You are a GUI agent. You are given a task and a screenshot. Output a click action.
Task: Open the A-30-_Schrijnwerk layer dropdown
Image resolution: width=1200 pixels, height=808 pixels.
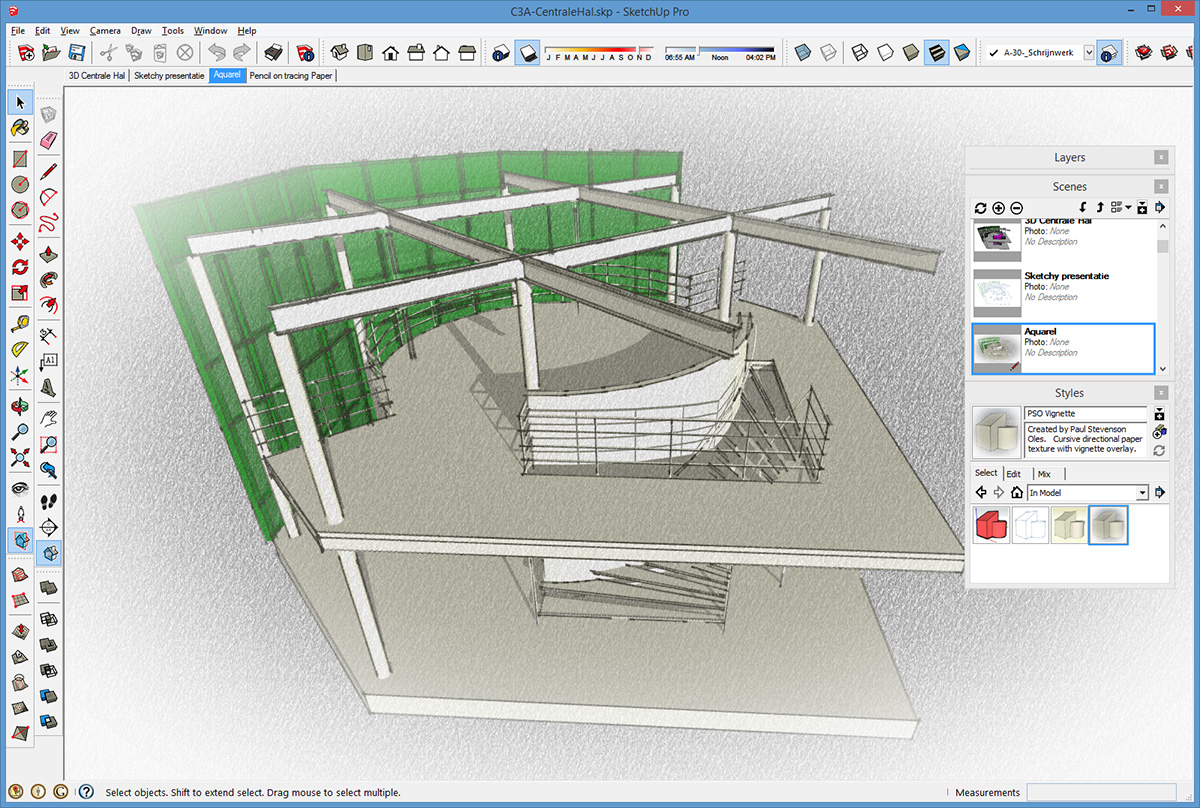1089,53
